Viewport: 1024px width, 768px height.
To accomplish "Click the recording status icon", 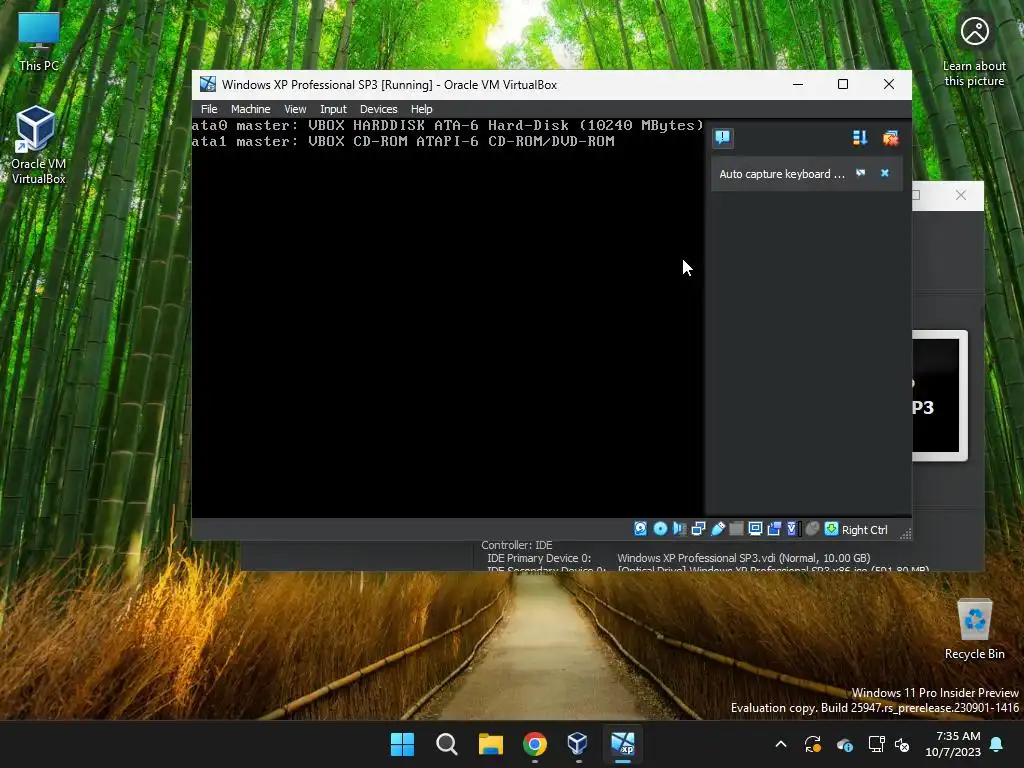I will (x=774, y=529).
